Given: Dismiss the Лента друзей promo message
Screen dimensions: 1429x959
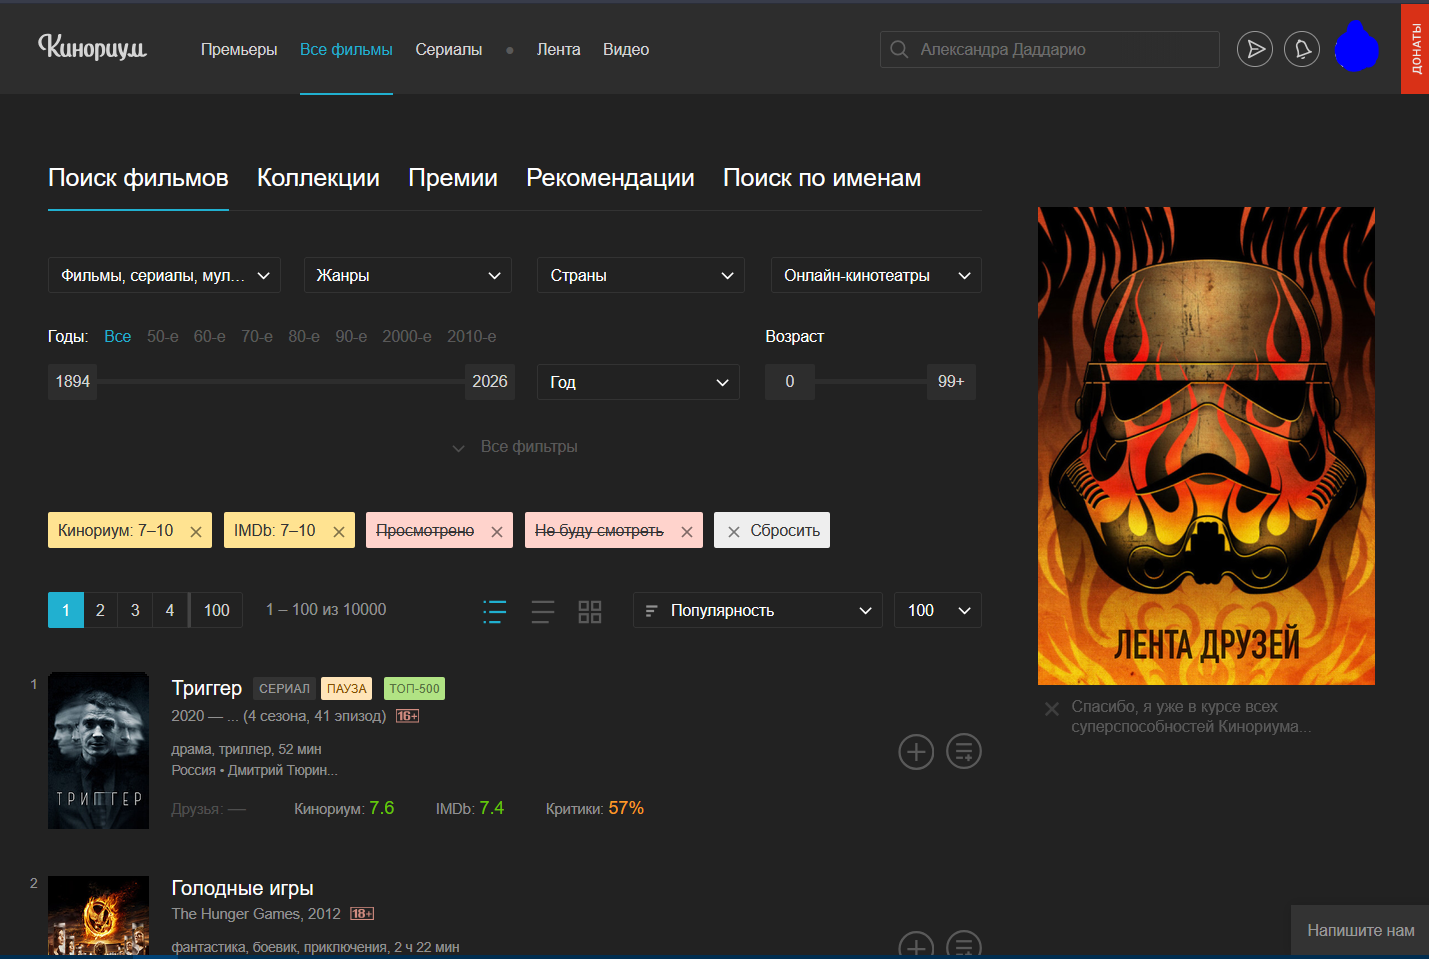Looking at the screenshot, I should coord(1052,709).
